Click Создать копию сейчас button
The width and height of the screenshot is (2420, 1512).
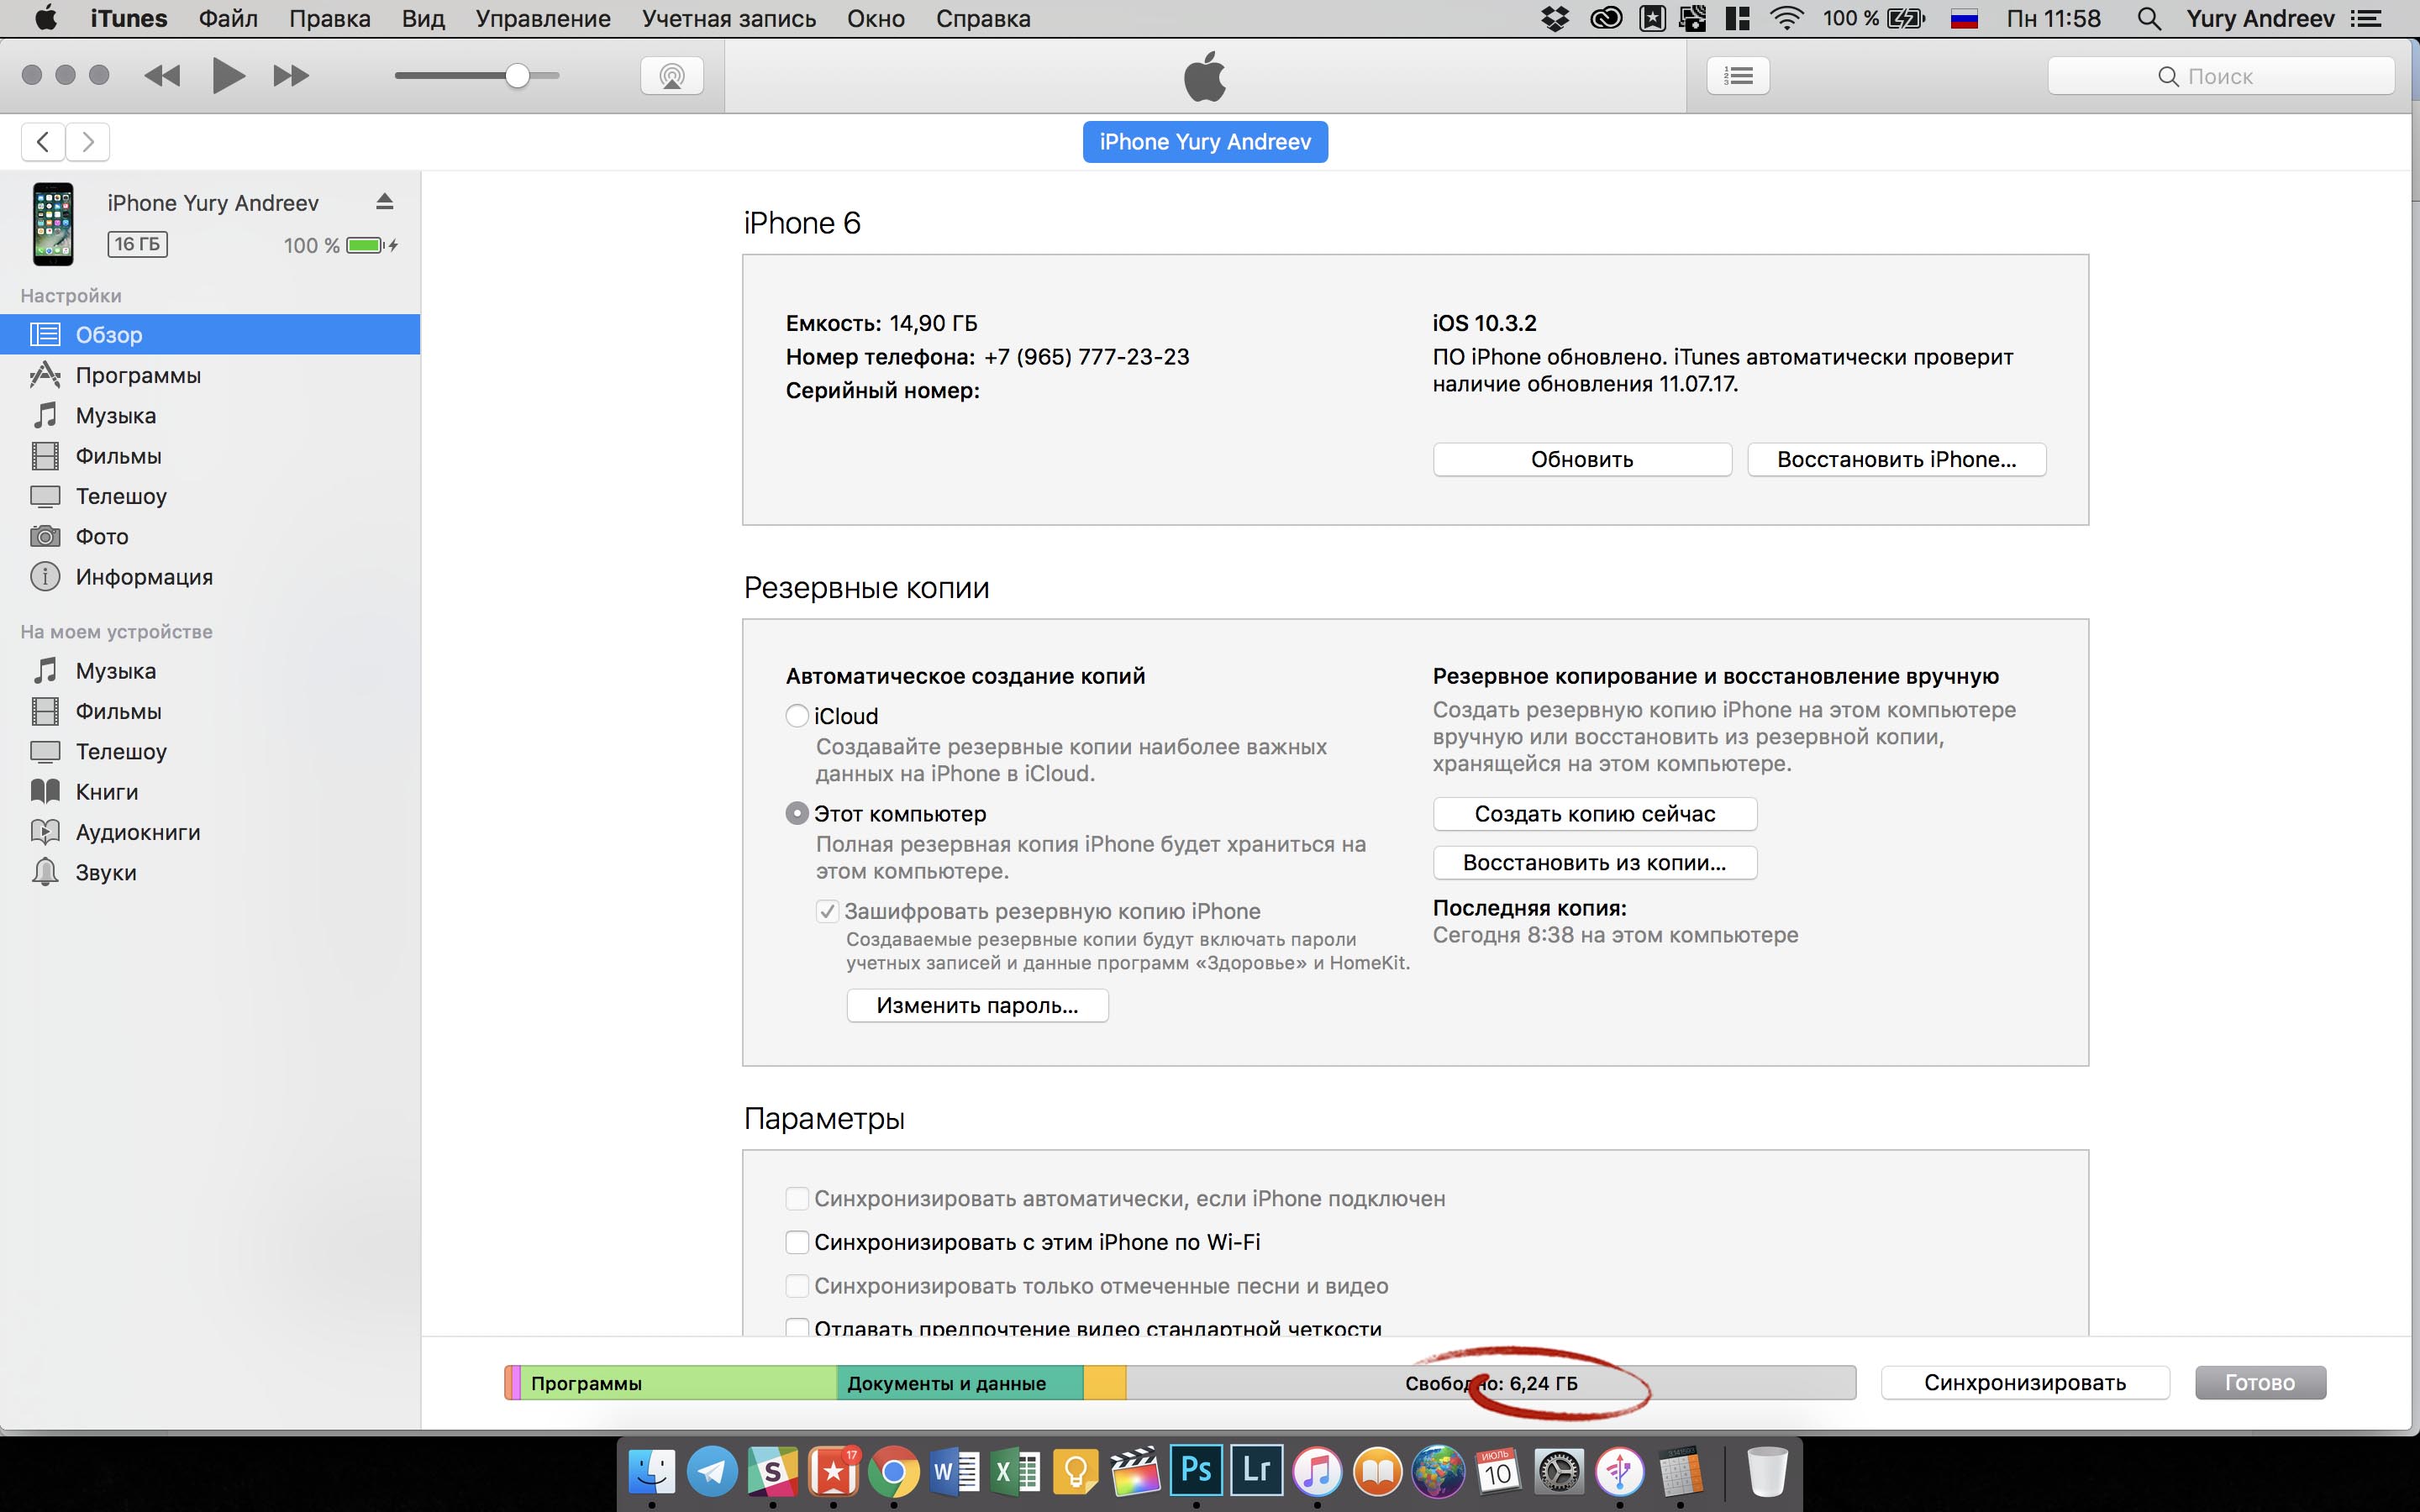coord(1594,814)
